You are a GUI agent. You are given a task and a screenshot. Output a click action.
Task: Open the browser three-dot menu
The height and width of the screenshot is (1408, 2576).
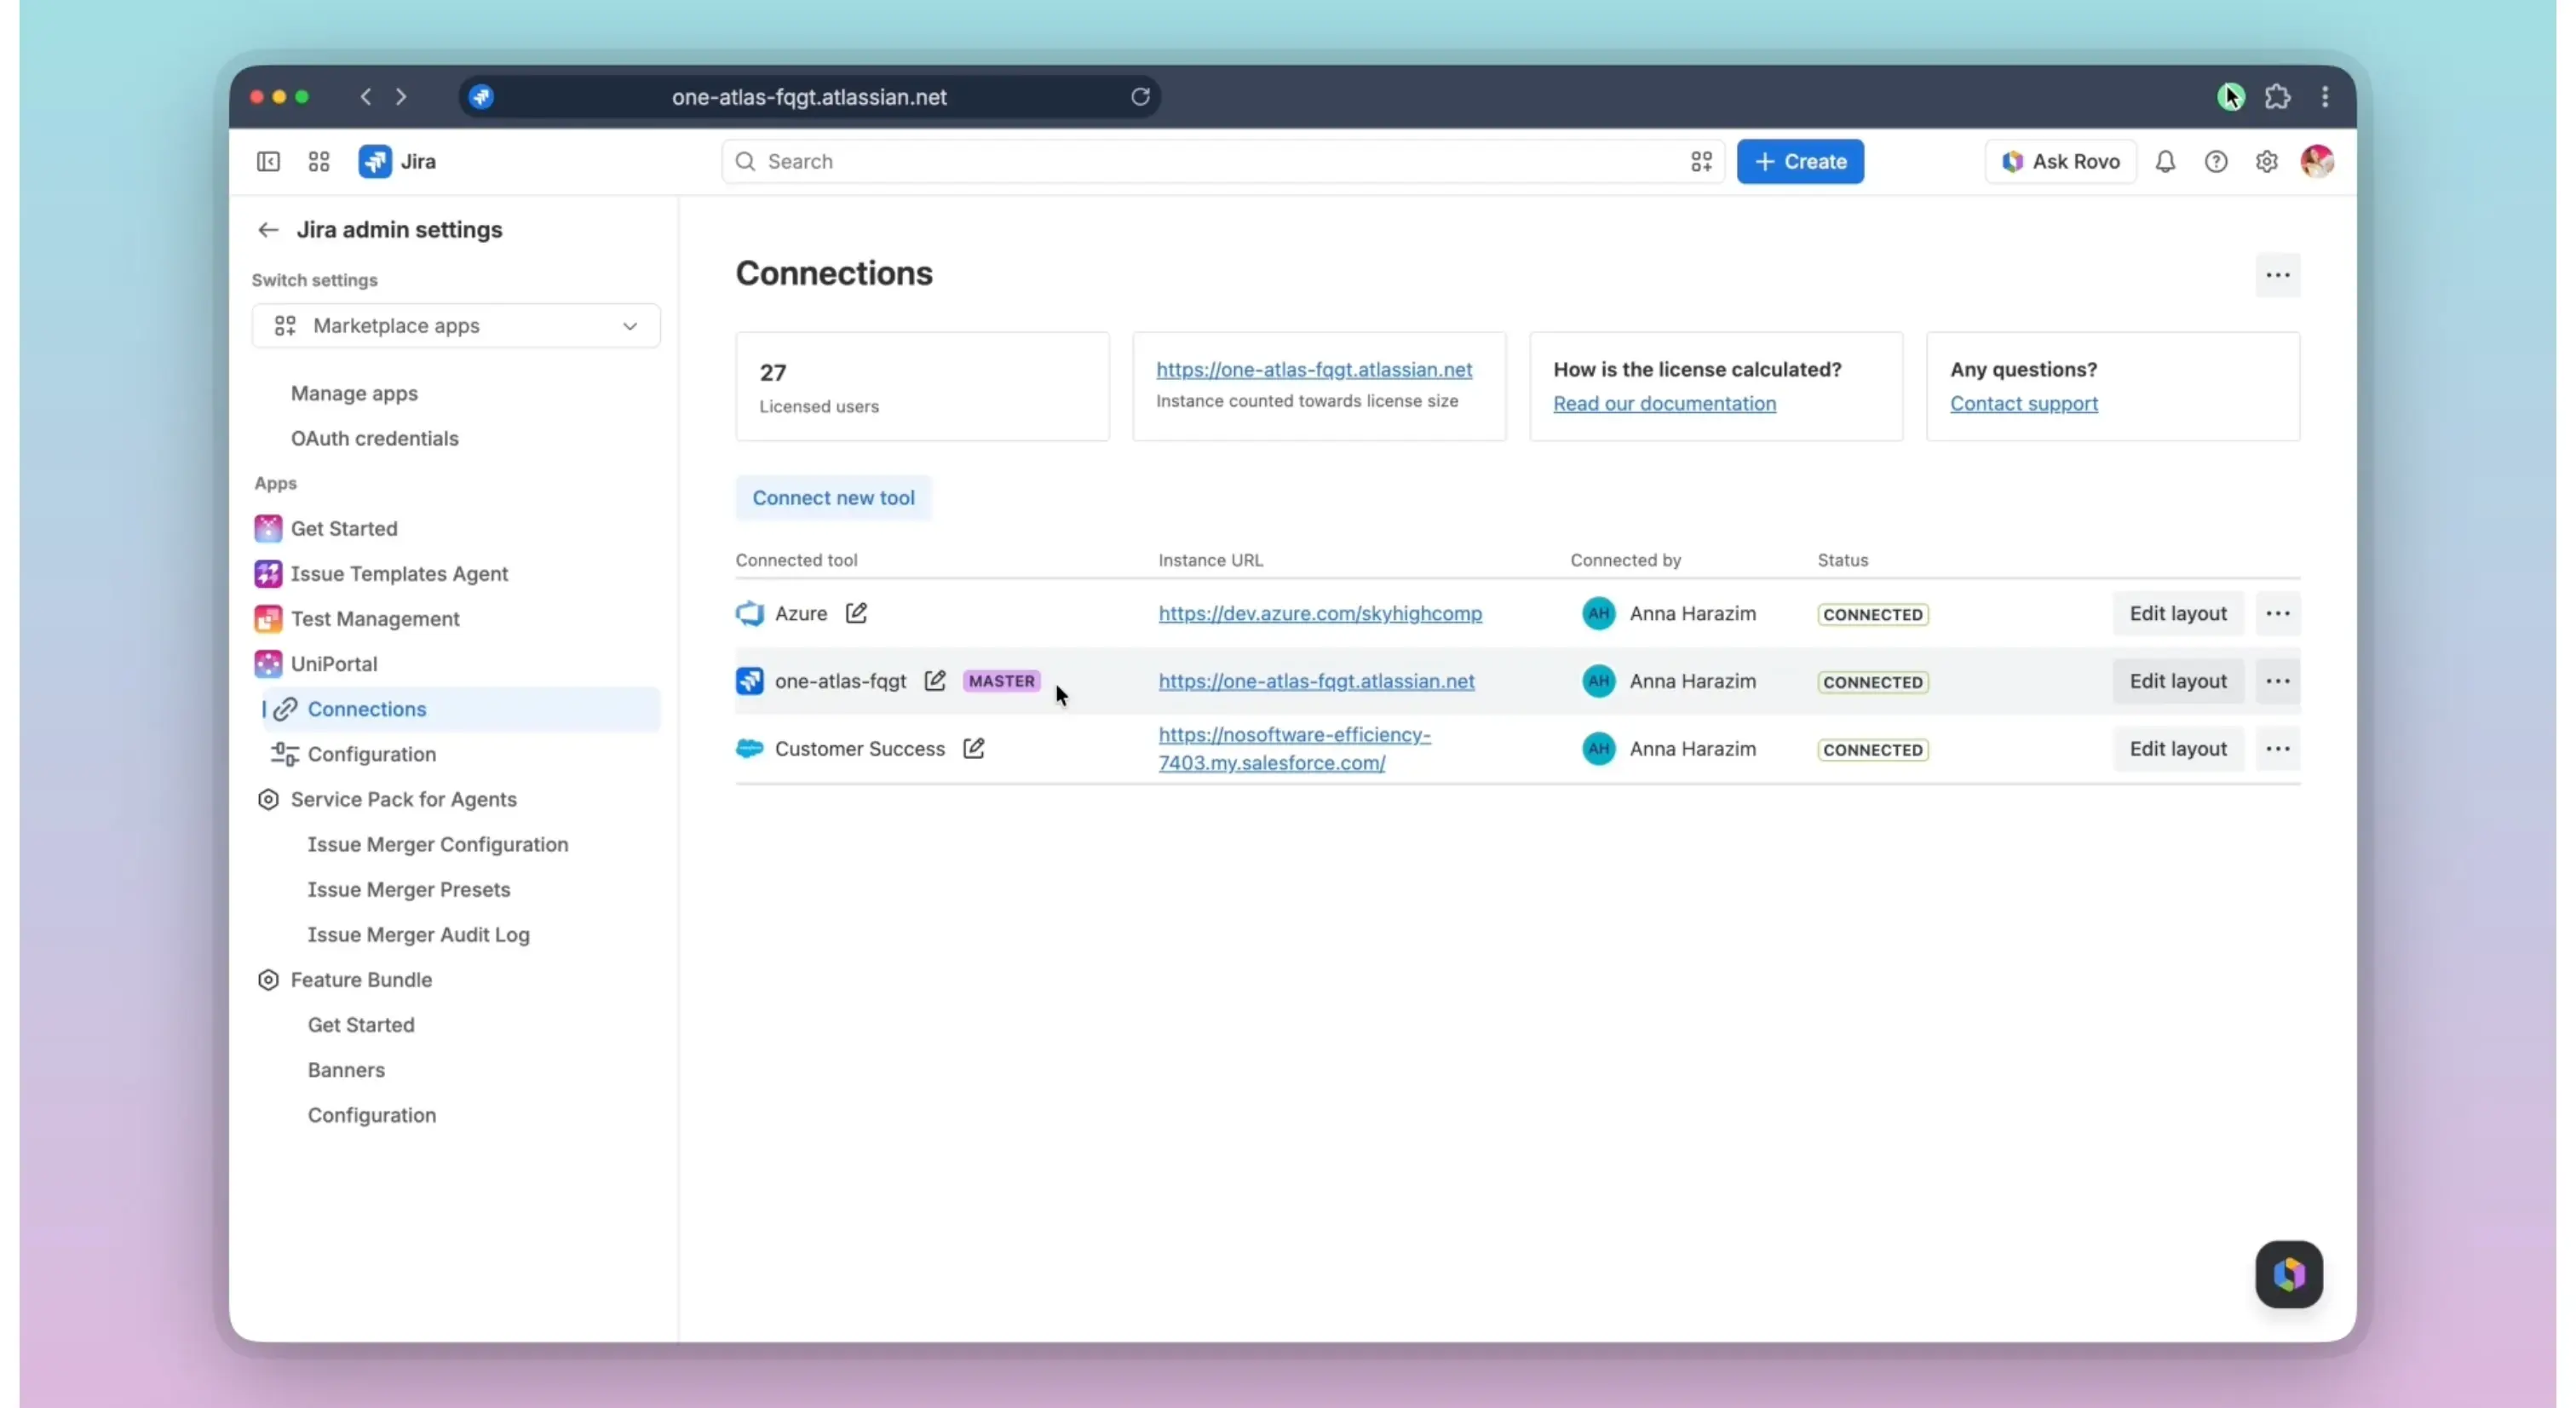click(2325, 97)
